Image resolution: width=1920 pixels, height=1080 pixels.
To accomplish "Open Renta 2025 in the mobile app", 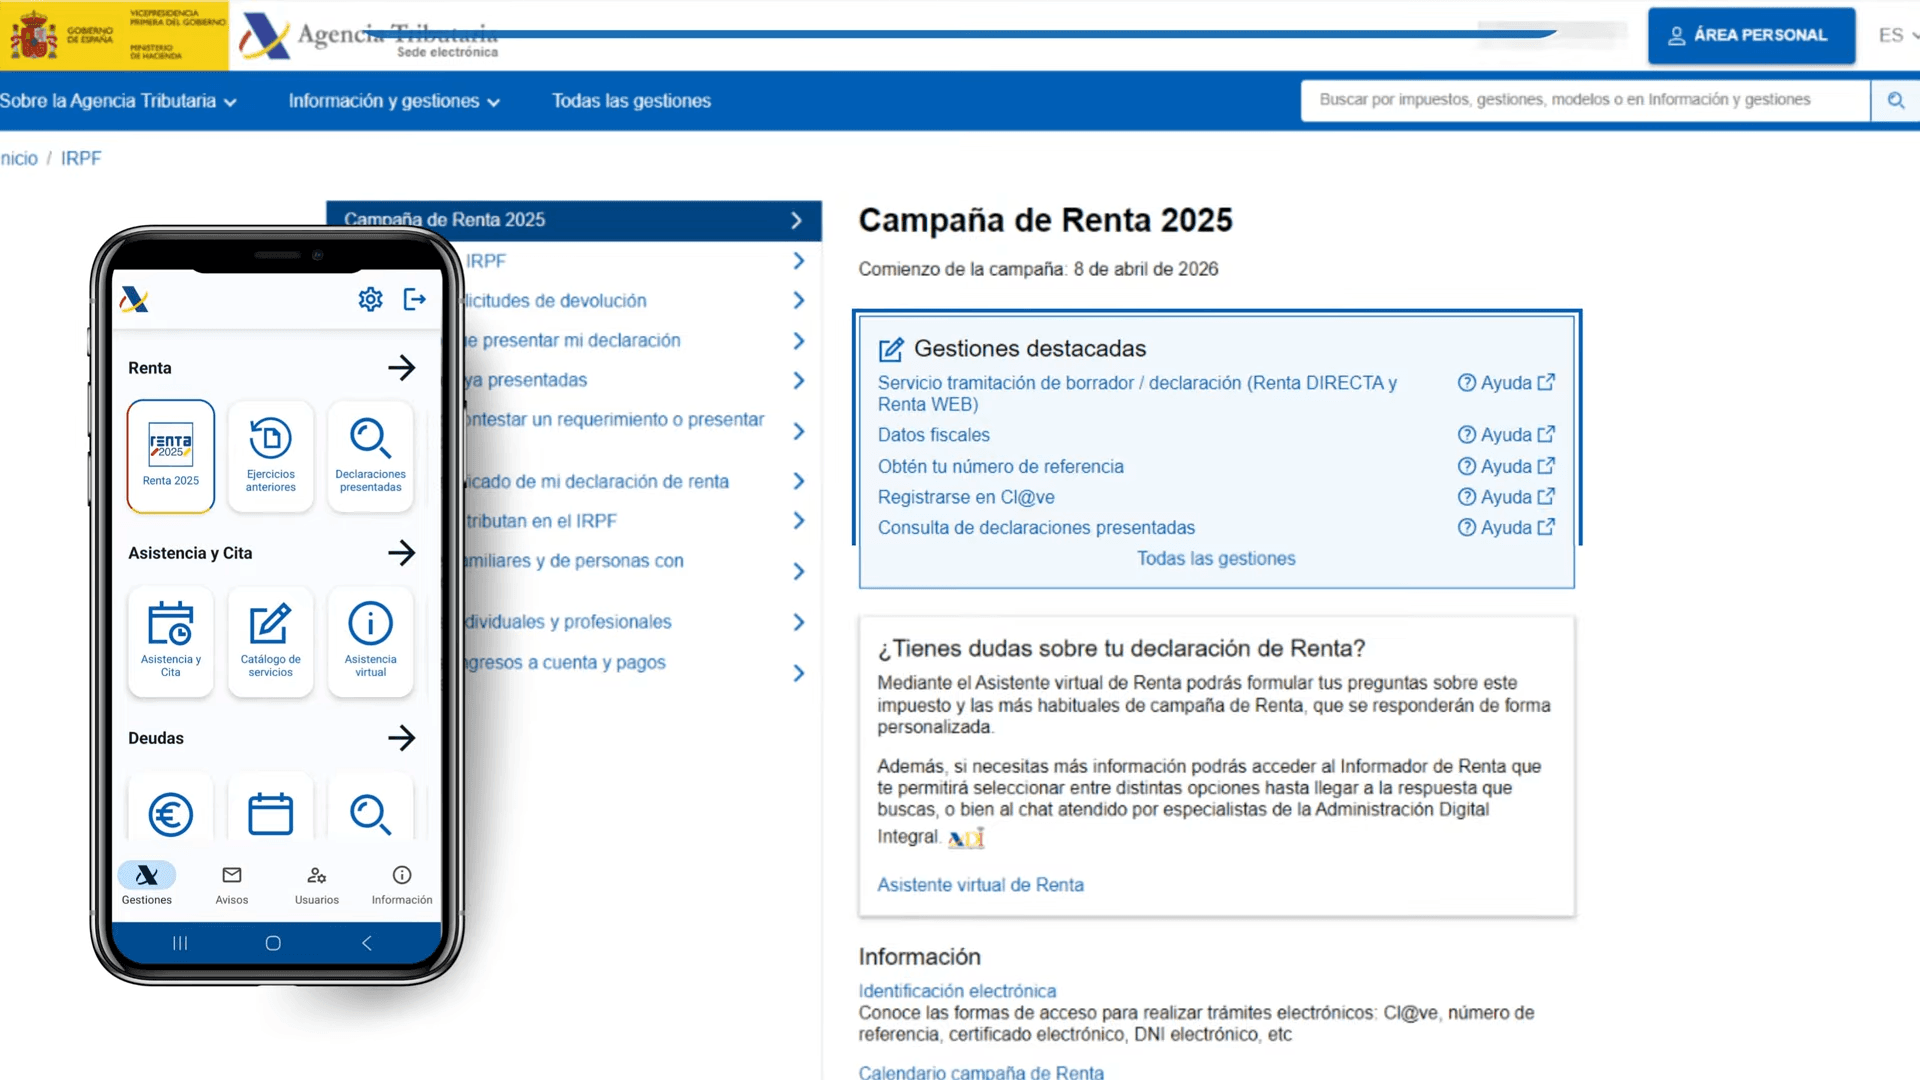I will point(170,456).
